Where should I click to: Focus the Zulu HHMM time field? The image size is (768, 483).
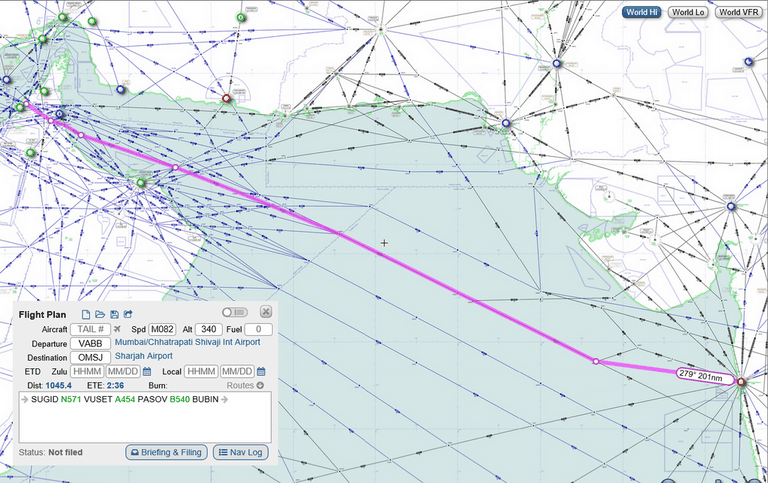[87, 372]
